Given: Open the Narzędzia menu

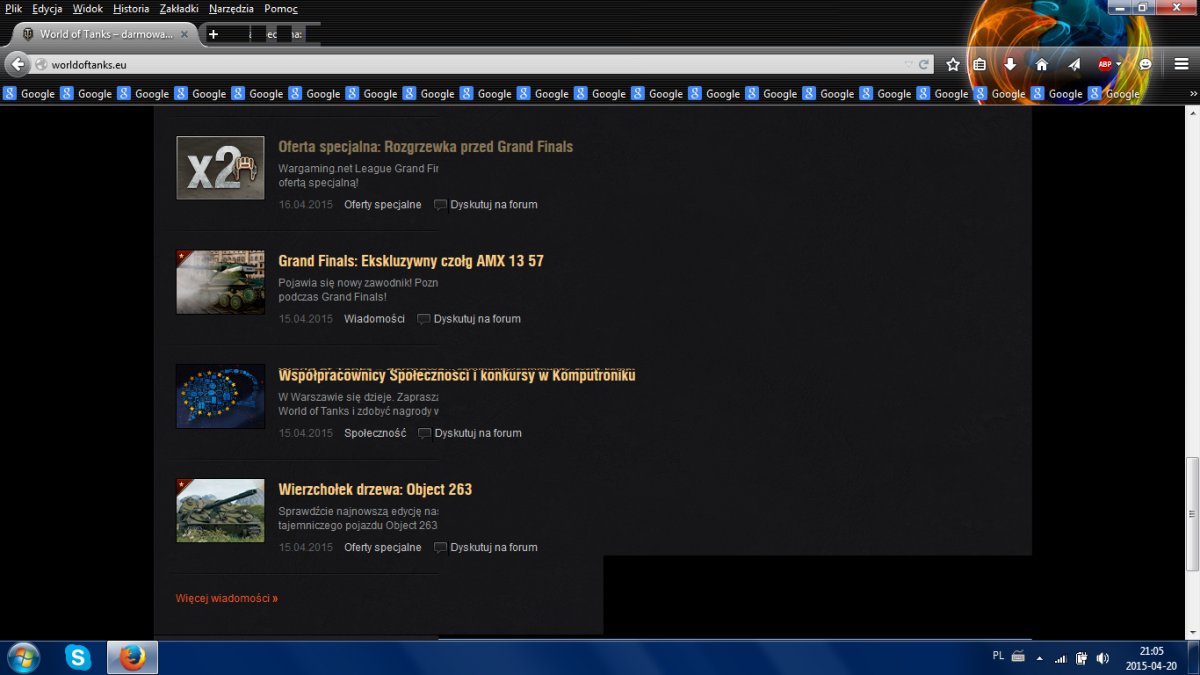Looking at the screenshot, I should [232, 8].
